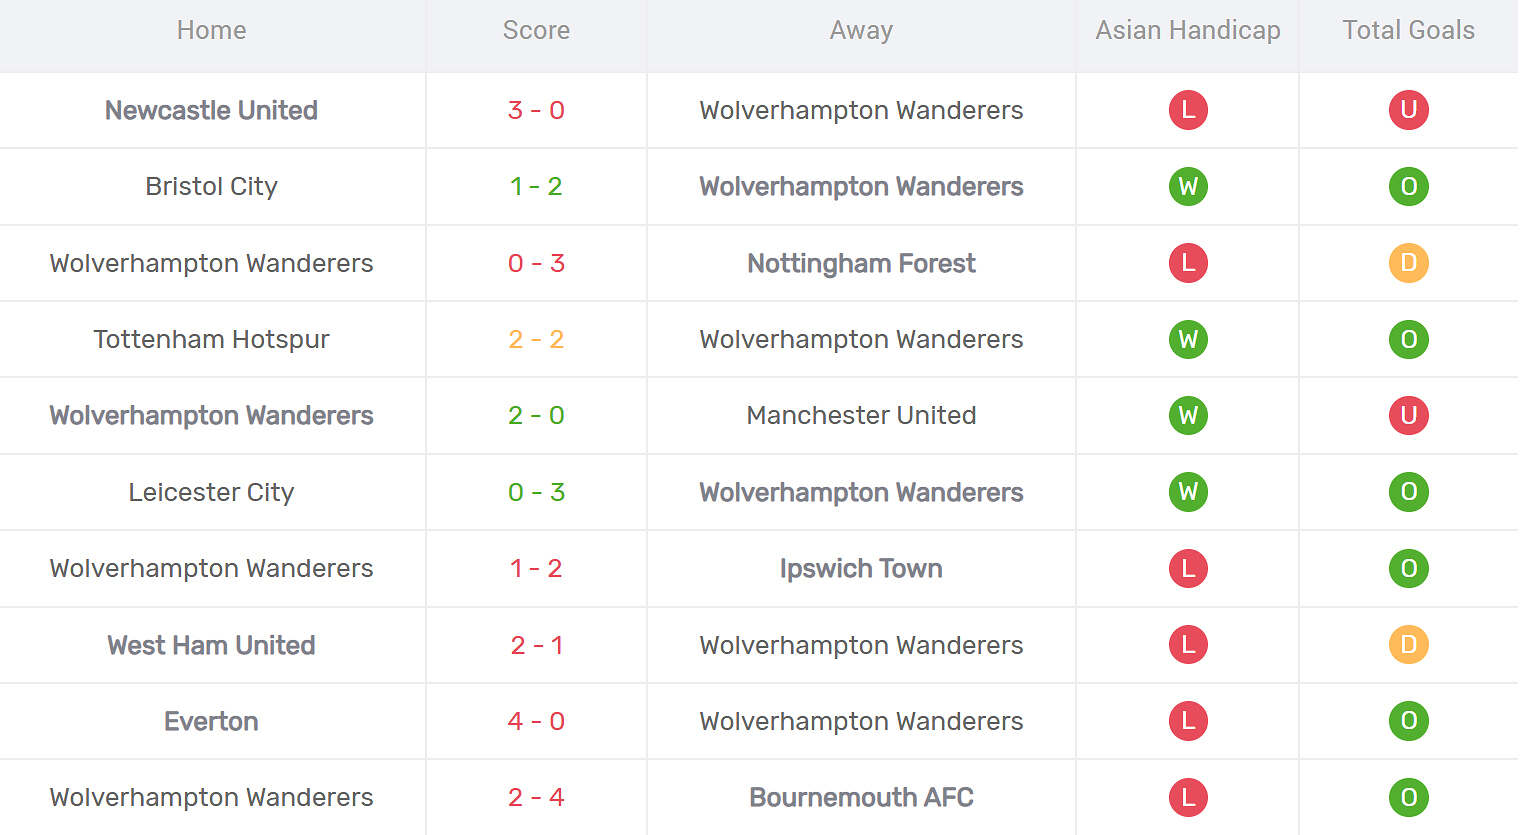Click the O total goals badge in Tottenham row

[1408, 339]
